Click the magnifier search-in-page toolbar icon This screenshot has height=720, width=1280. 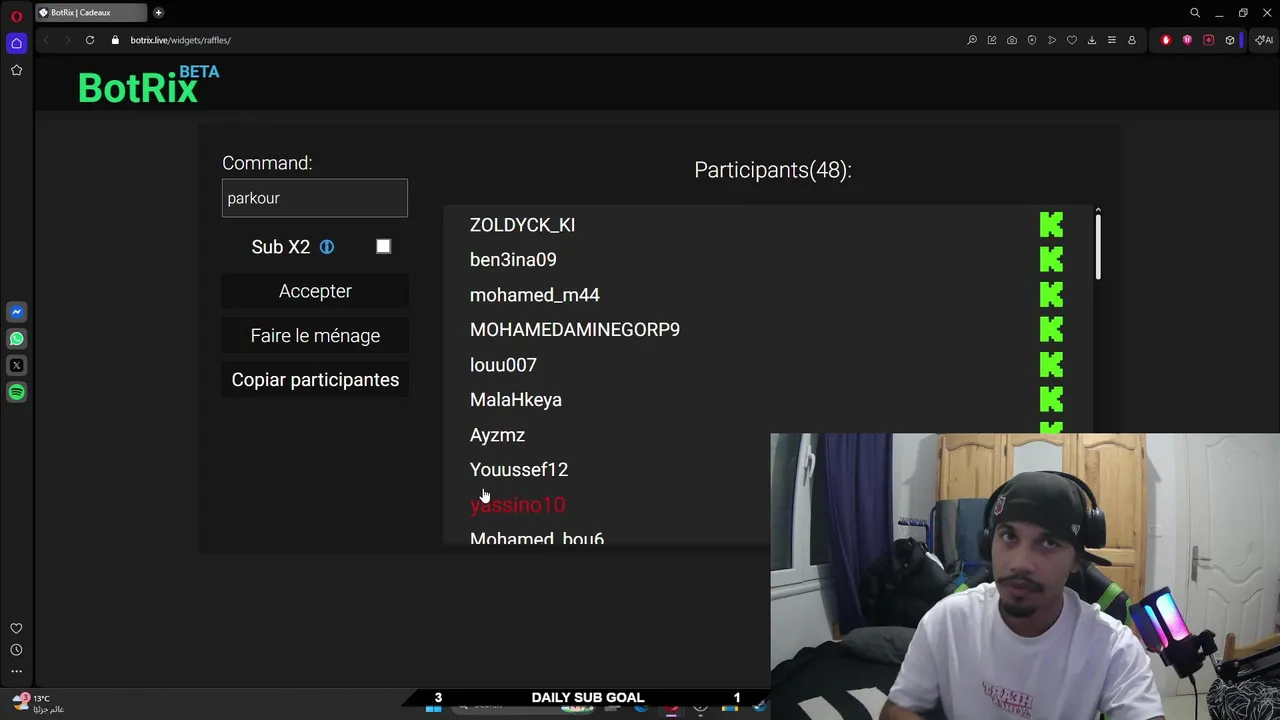tap(972, 40)
